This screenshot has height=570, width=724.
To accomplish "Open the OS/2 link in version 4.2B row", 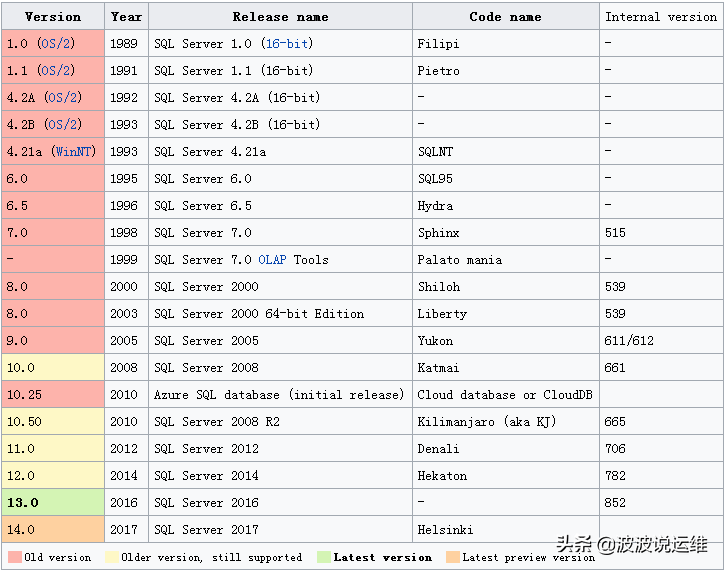I will pyautogui.click(x=63, y=124).
